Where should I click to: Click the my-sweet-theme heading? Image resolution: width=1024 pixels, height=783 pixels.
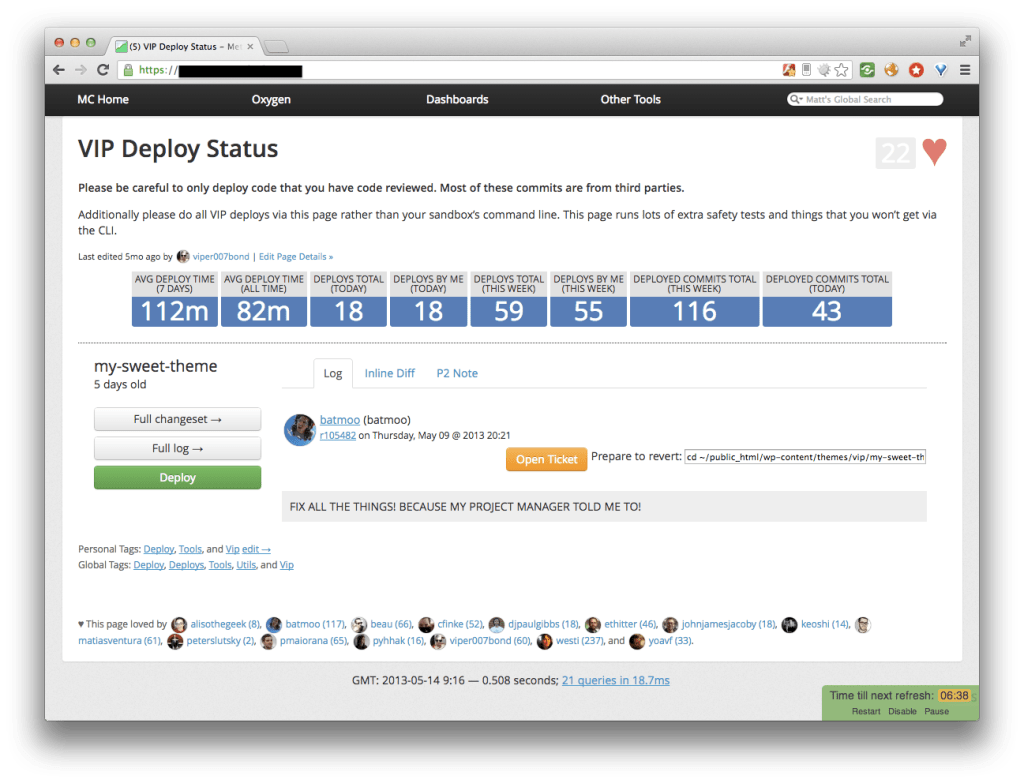pos(155,366)
